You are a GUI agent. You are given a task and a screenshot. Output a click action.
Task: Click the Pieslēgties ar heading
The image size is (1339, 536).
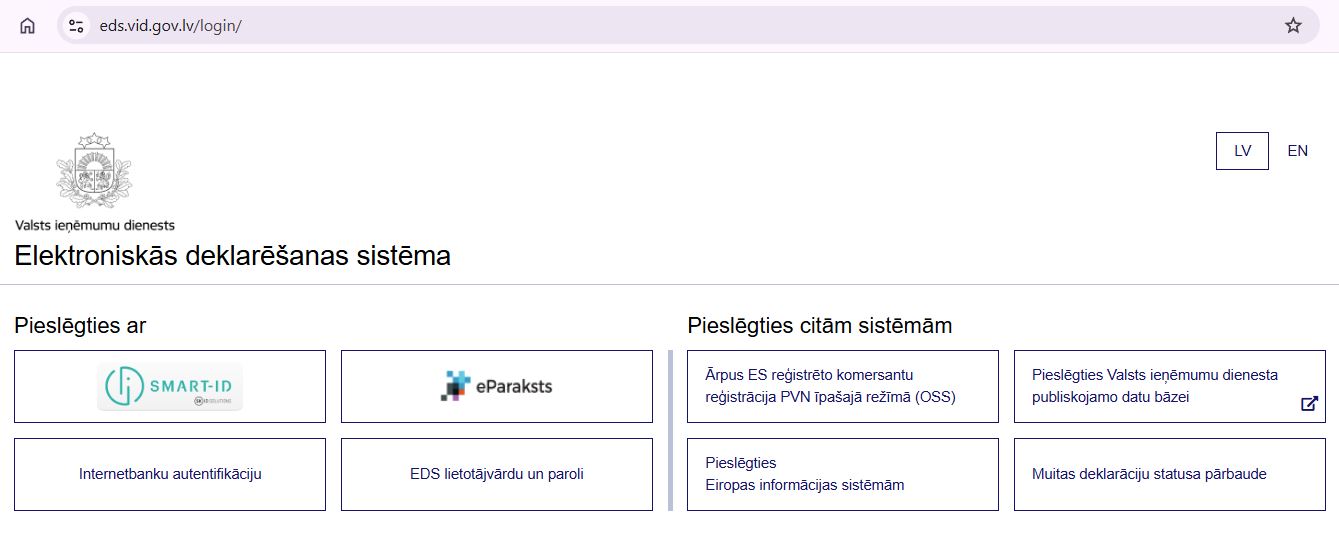(80, 325)
